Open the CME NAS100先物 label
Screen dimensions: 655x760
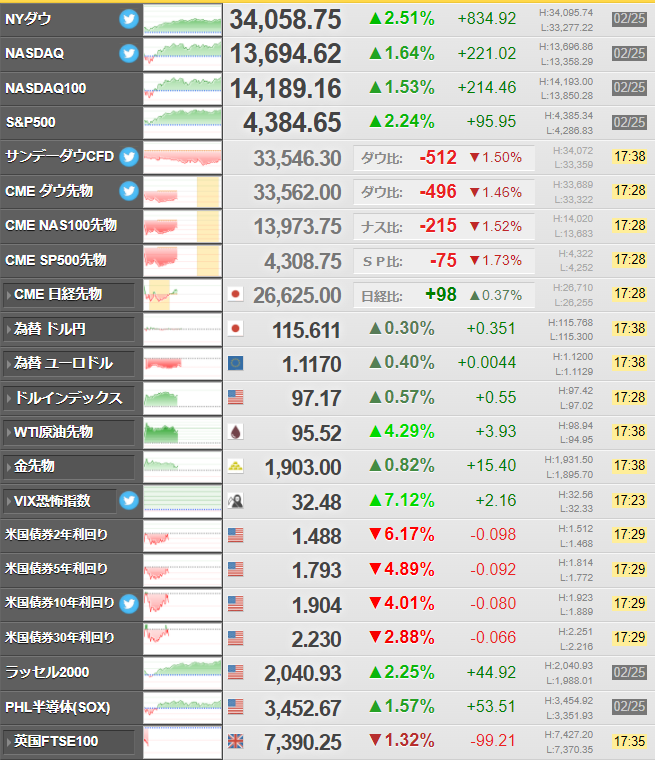[61, 225]
